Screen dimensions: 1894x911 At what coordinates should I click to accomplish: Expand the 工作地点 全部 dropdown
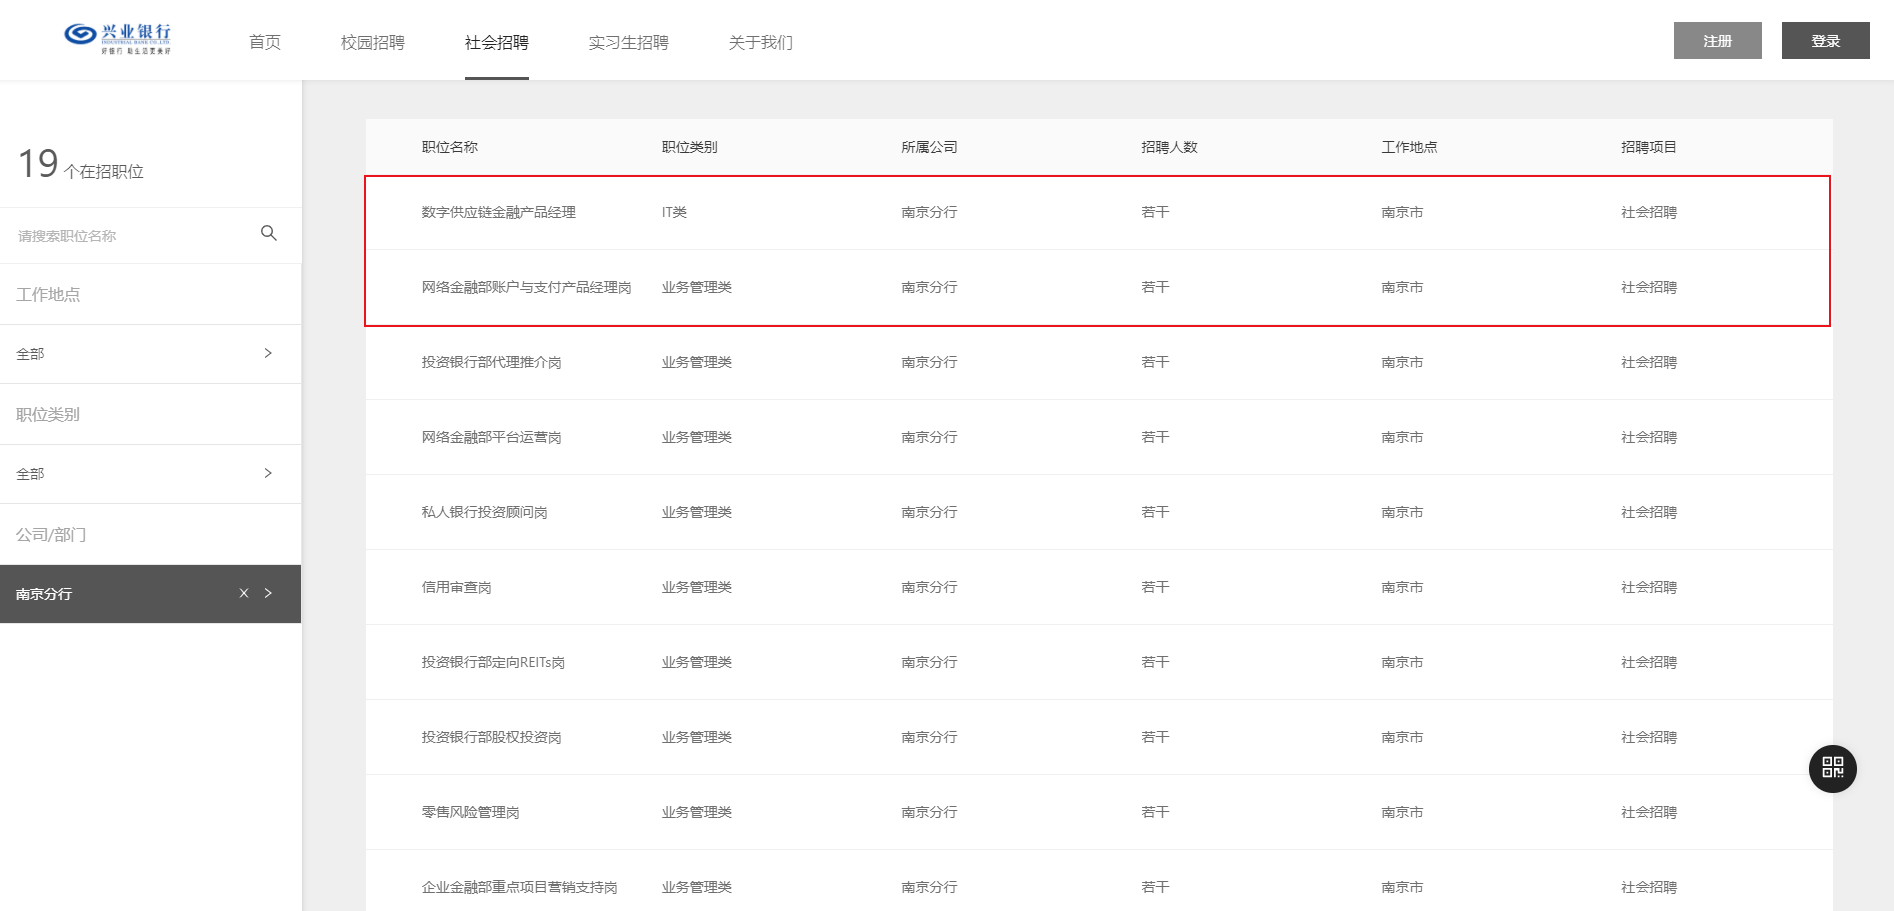click(x=150, y=354)
